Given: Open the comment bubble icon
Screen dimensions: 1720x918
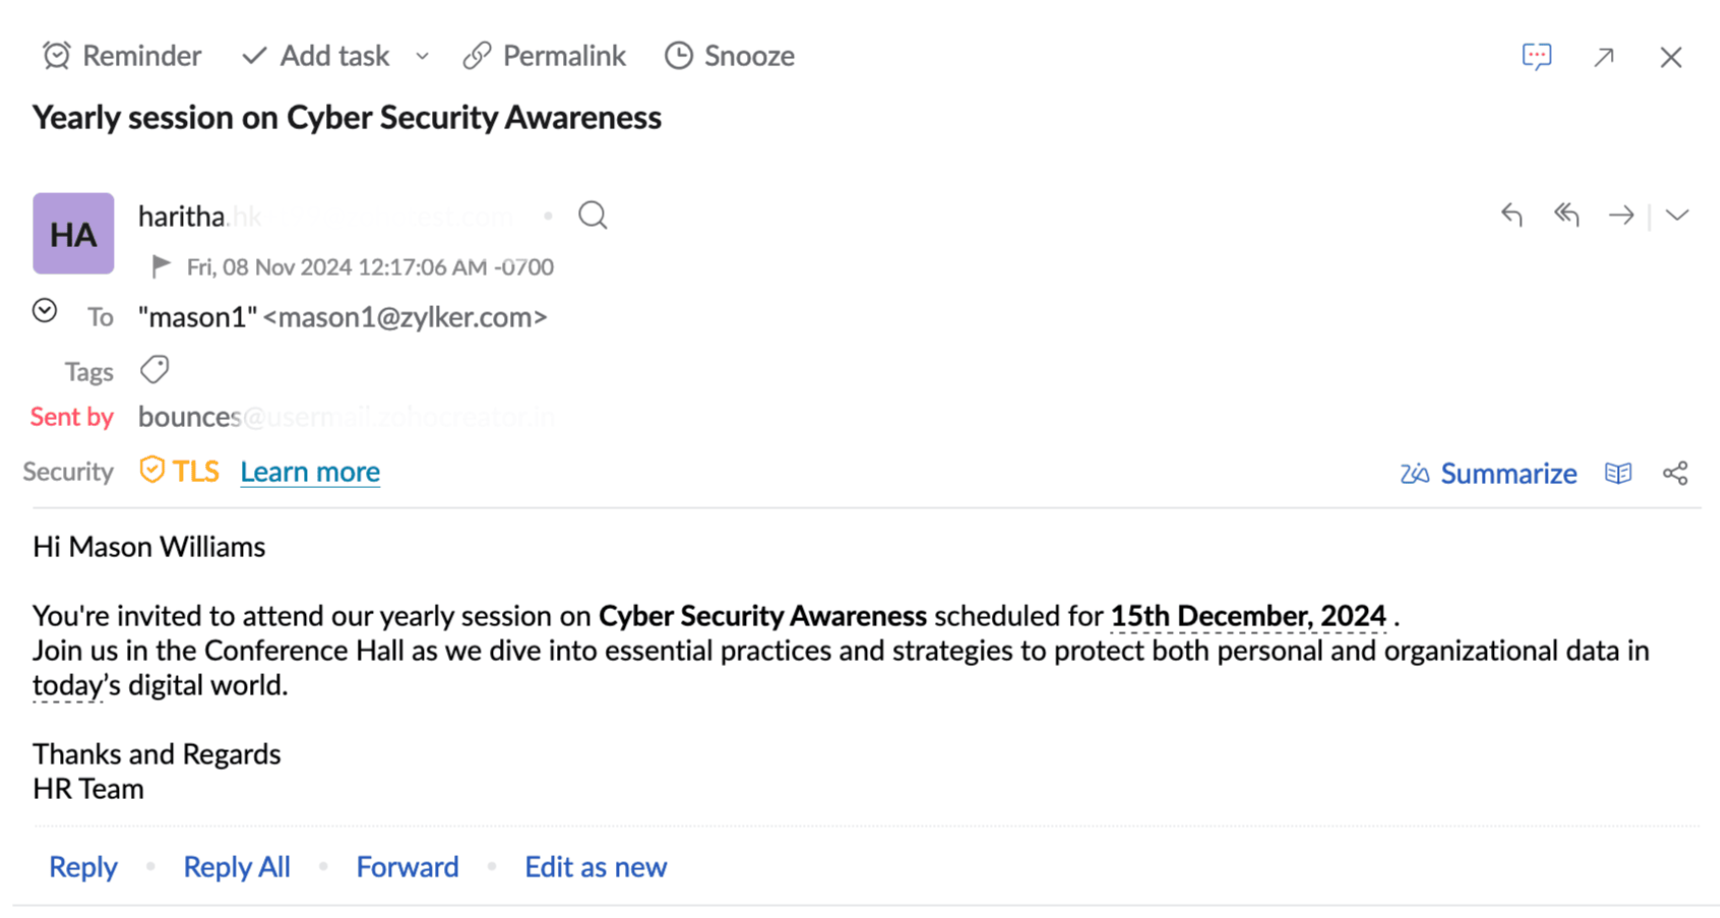Looking at the screenshot, I should point(1536,56).
